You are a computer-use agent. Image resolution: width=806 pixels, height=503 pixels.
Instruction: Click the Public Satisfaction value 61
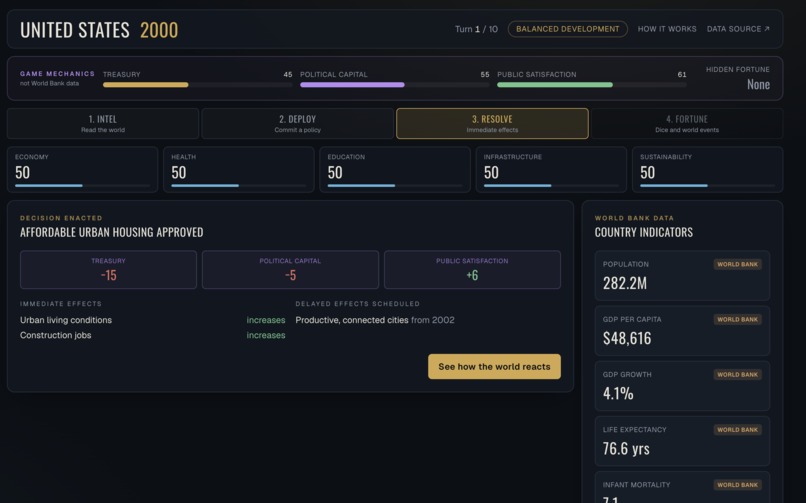[x=682, y=74]
